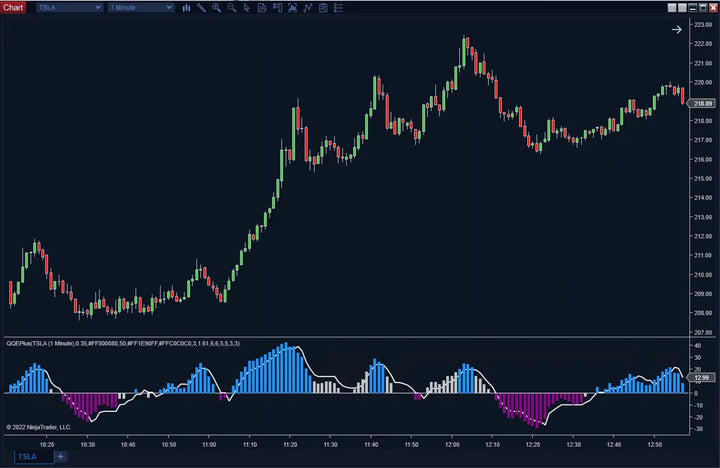Open the bar type chart style icon
The height and width of the screenshot is (468, 720).
tap(188, 7)
